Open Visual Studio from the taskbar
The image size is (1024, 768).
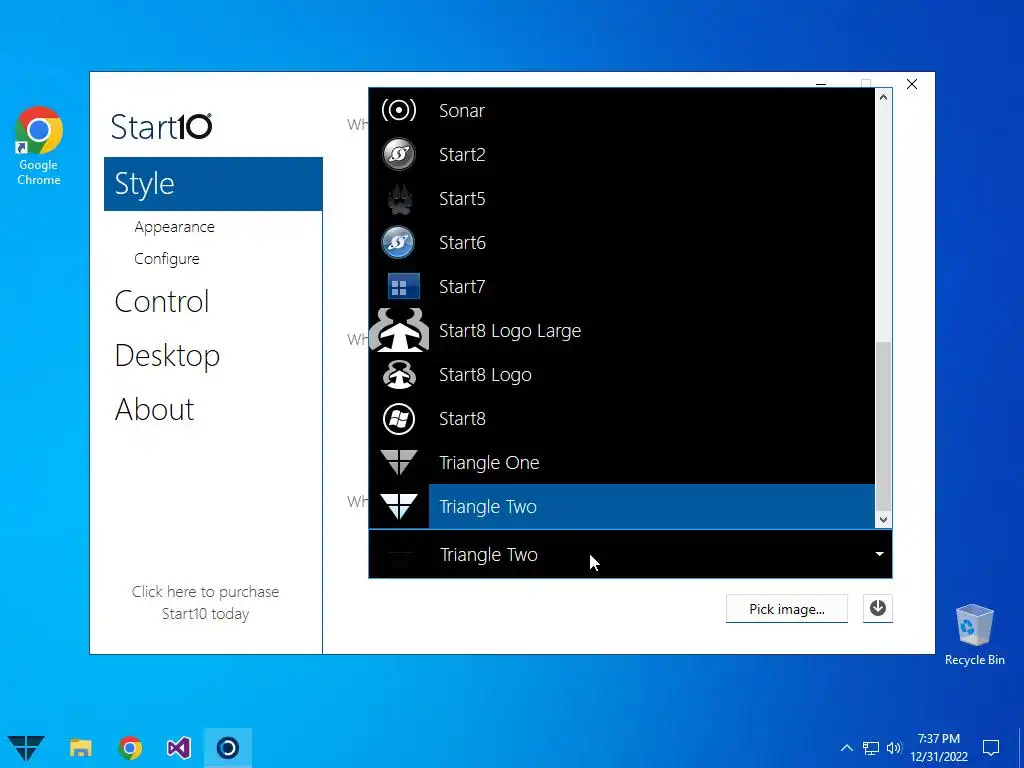(x=179, y=748)
